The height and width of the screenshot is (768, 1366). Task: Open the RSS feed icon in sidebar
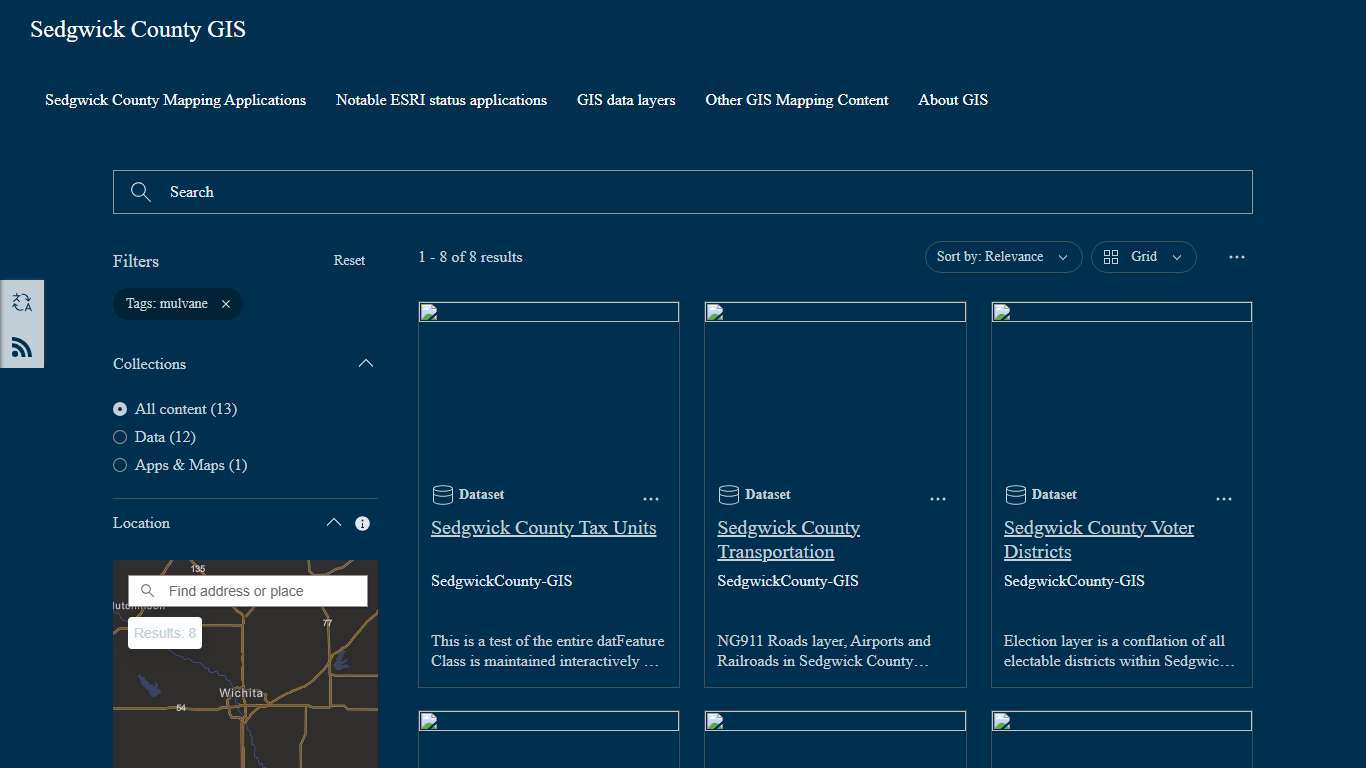(21, 346)
